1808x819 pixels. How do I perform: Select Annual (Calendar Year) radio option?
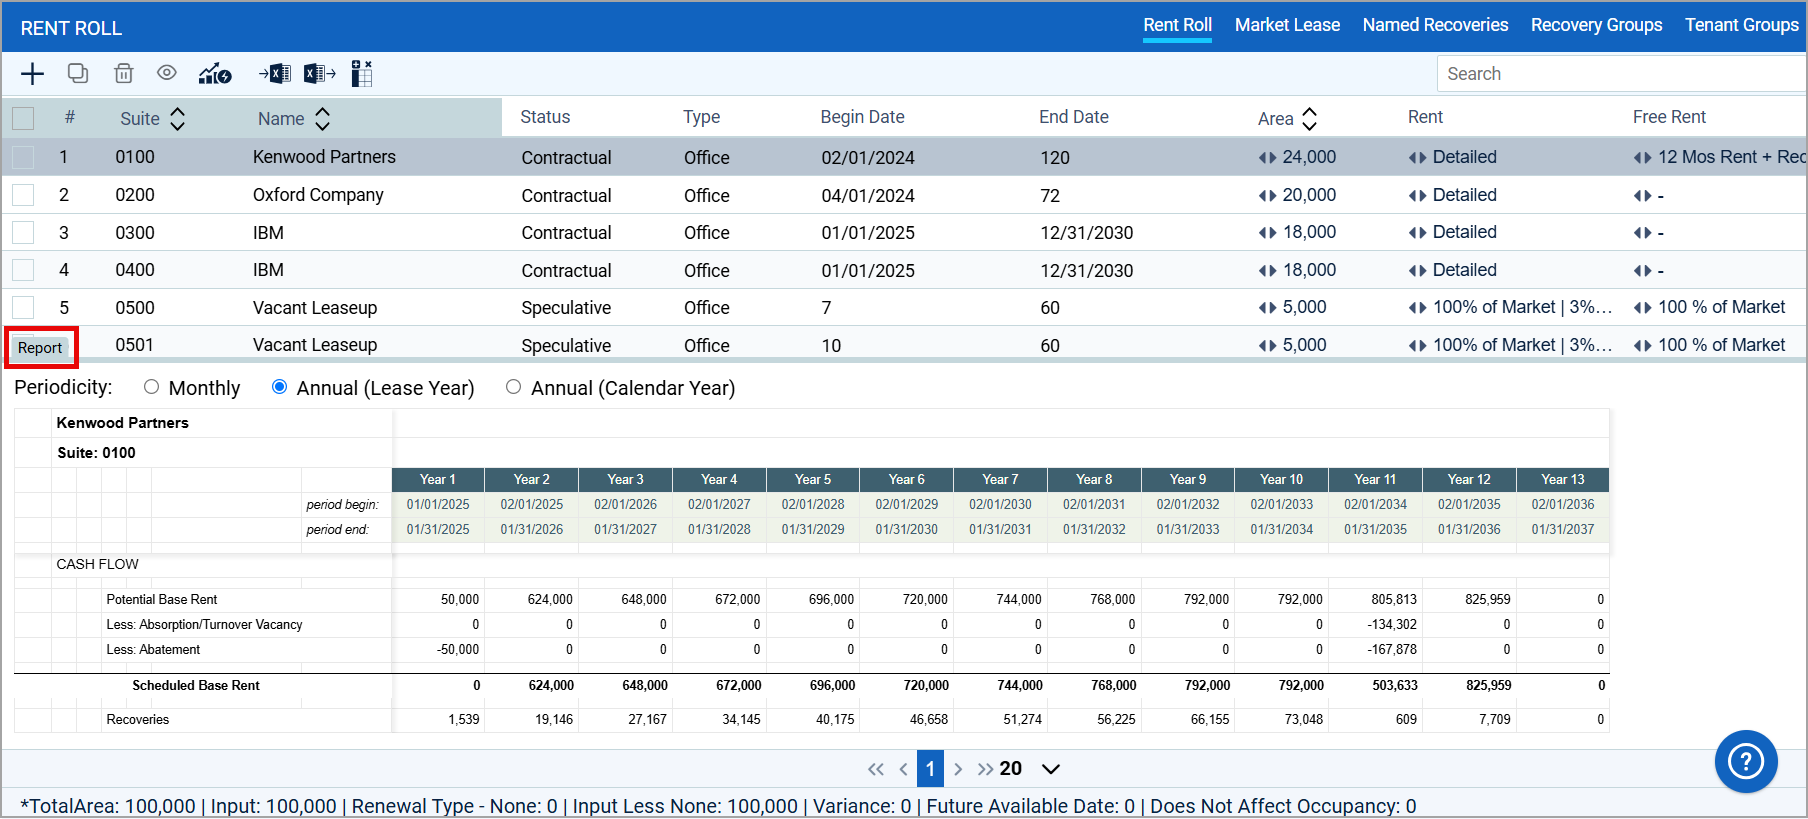pyautogui.click(x=513, y=387)
